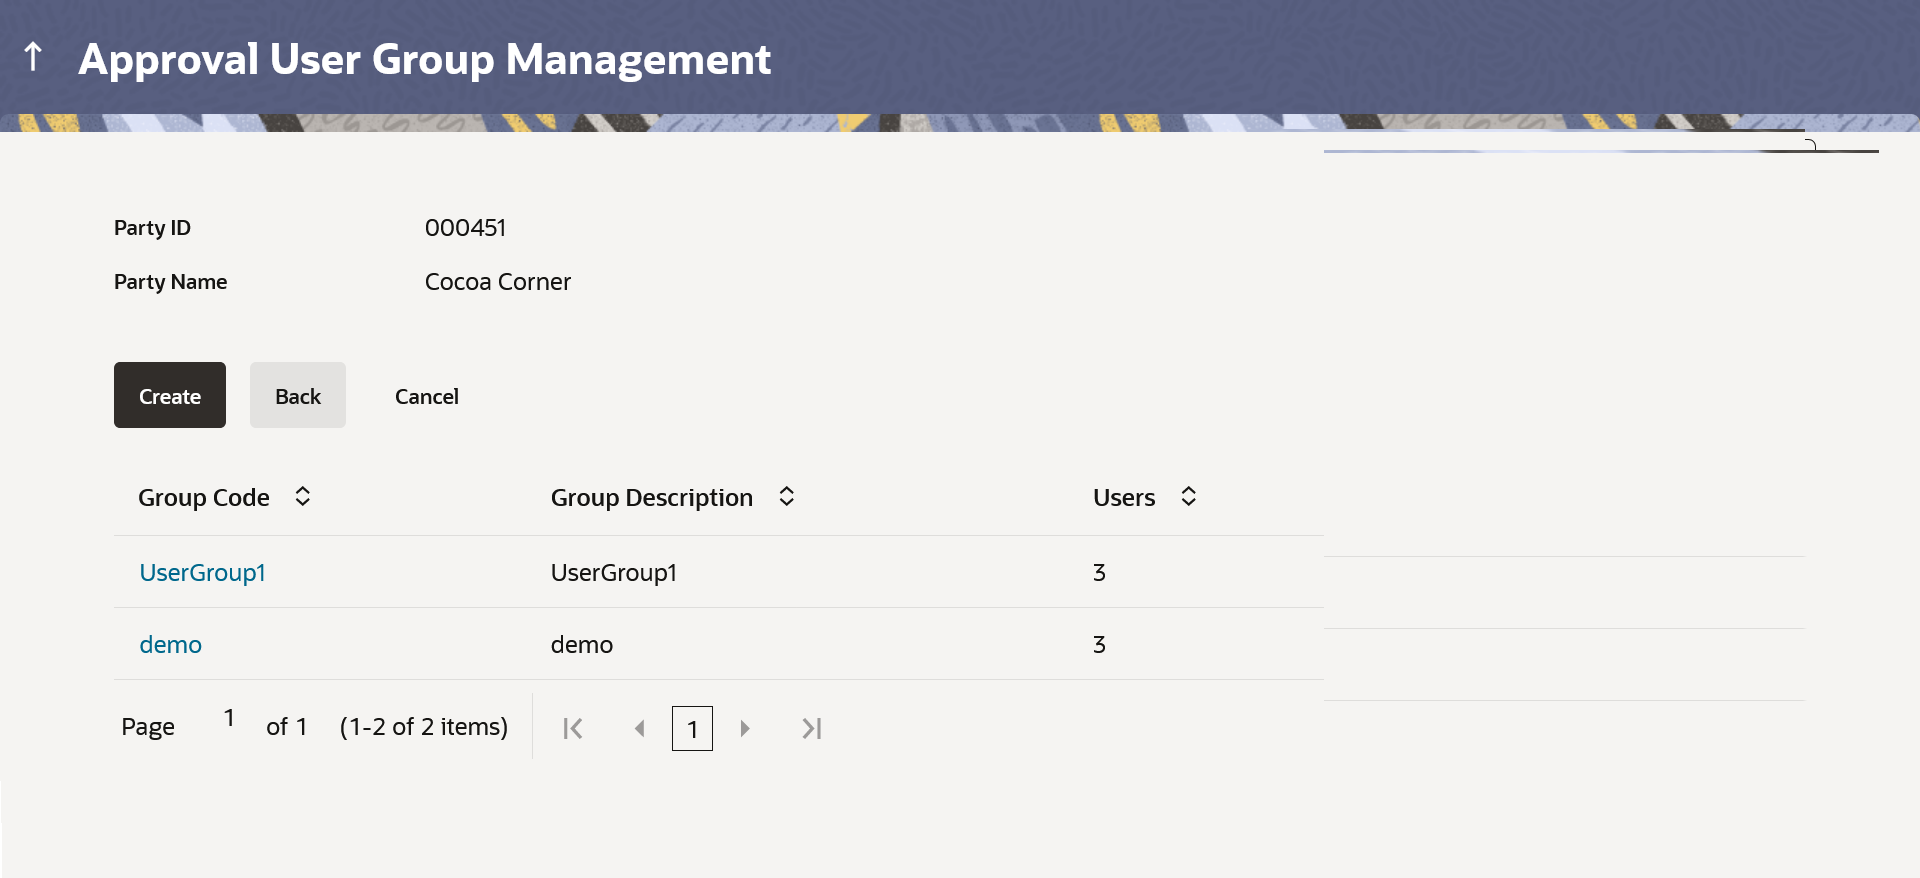Go to first page of results
This screenshot has height=878, width=1920.
tap(573, 728)
